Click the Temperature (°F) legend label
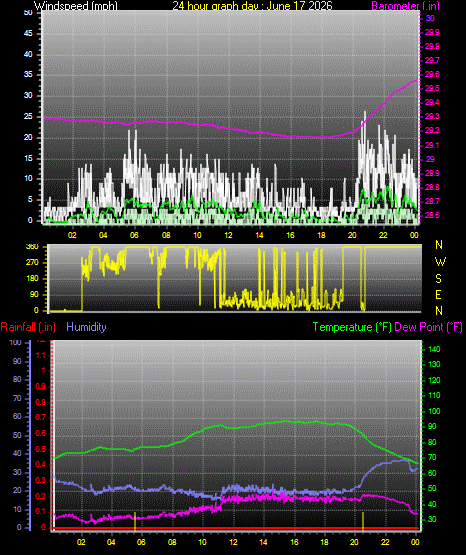 (352, 327)
